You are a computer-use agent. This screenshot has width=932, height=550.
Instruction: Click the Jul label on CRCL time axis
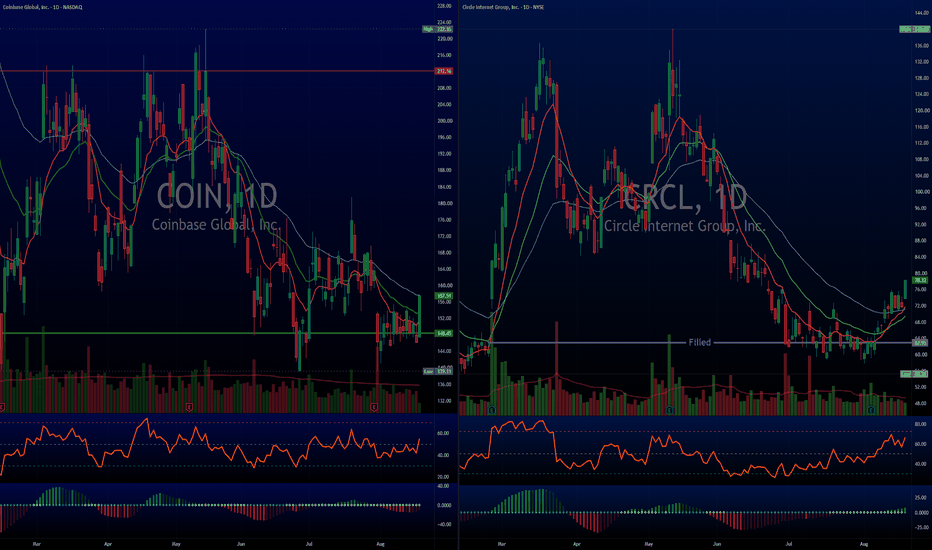coord(789,544)
